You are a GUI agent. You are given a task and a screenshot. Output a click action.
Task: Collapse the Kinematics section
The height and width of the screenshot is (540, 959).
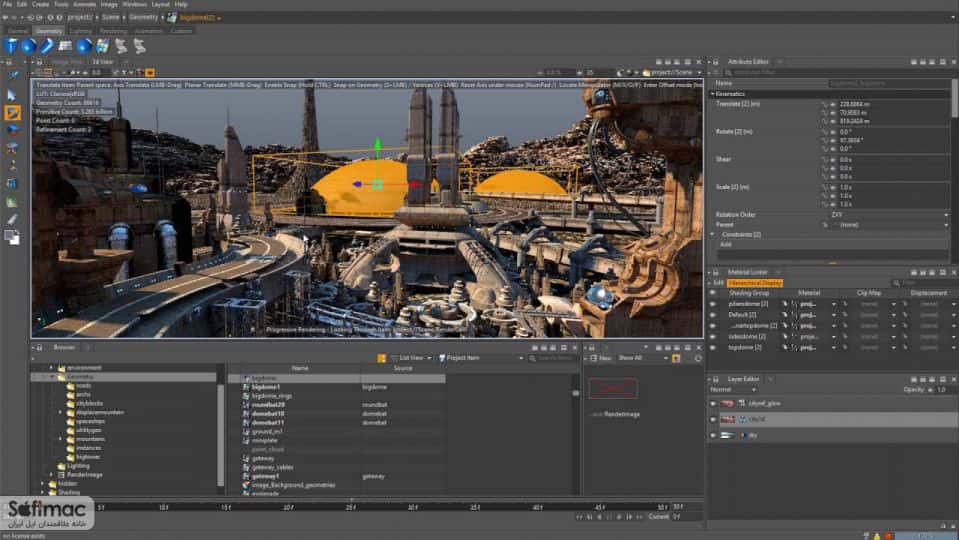coord(713,94)
